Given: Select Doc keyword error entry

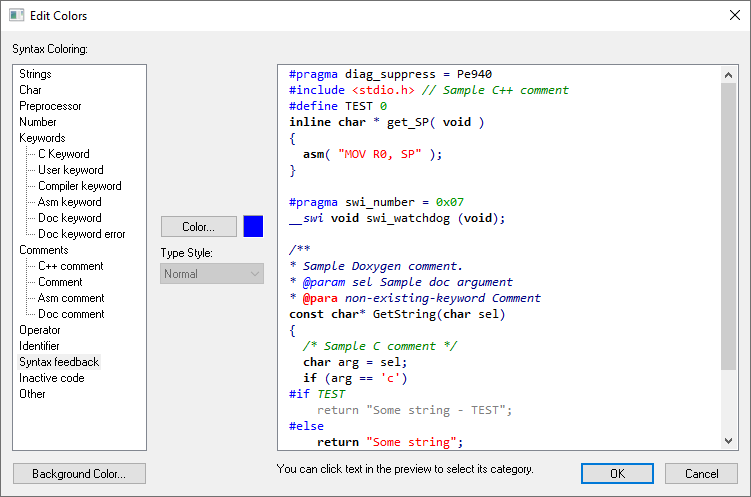Looking at the screenshot, I should tap(81, 234).
